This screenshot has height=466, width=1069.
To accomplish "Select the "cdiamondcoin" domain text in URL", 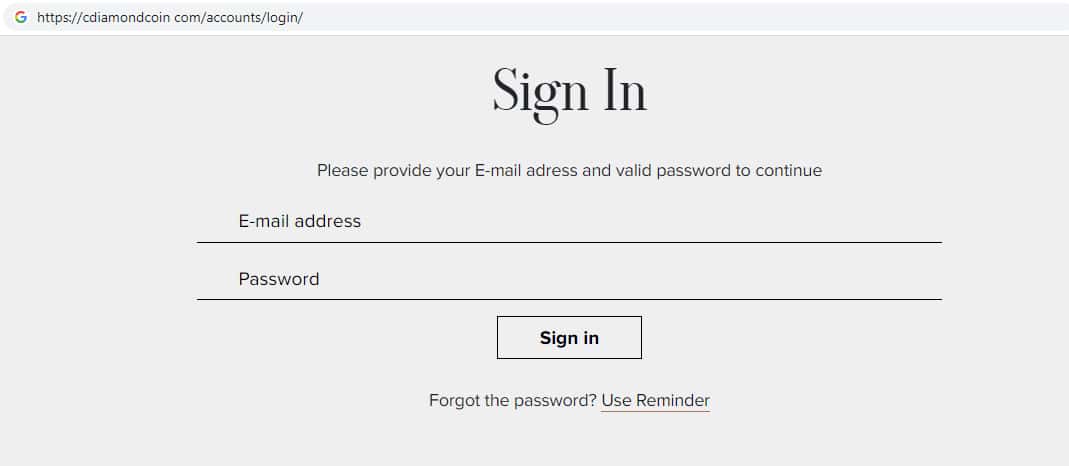I will pos(127,18).
